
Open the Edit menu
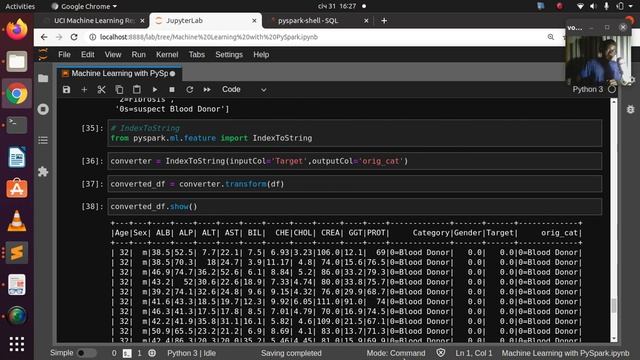tap(87, 55)
